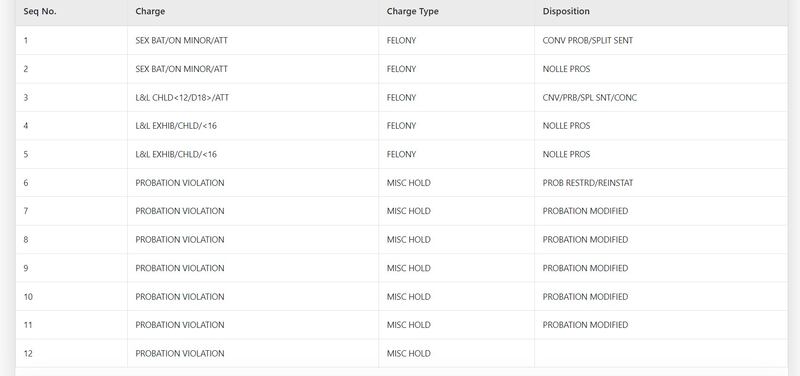
Task: Click the Charge Type column header
Action: point(412,11)
